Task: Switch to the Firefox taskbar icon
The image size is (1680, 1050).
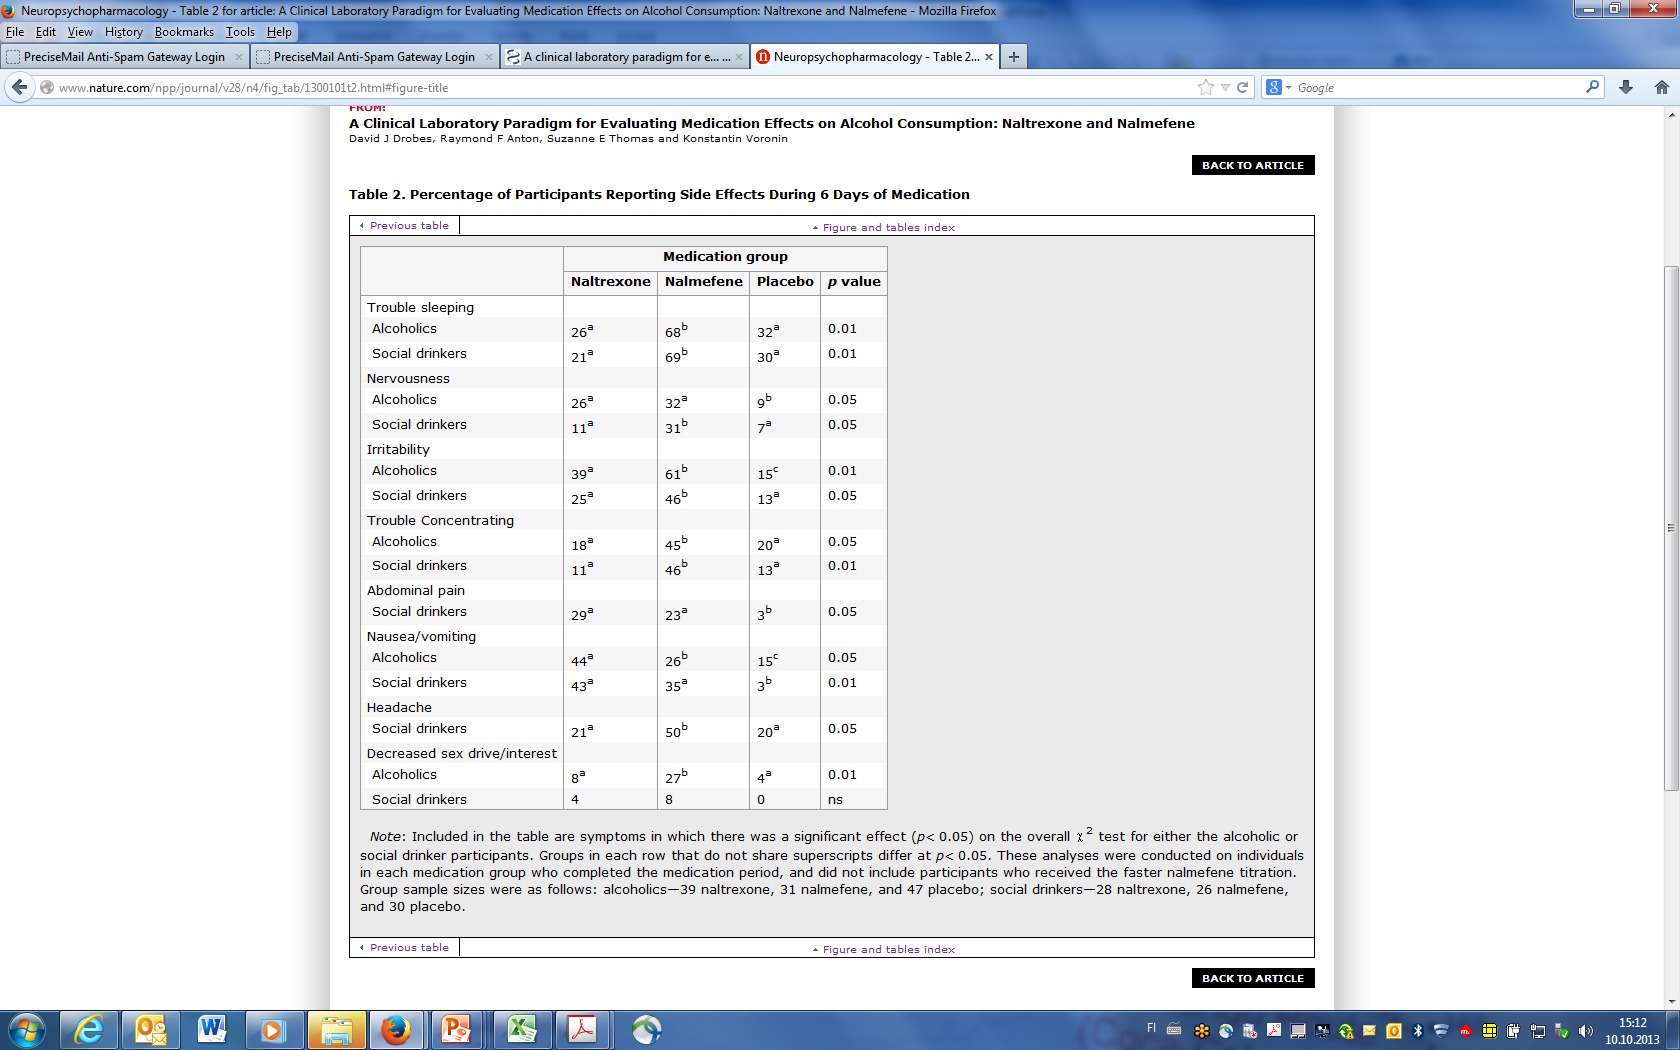Action: (396, 1030)
